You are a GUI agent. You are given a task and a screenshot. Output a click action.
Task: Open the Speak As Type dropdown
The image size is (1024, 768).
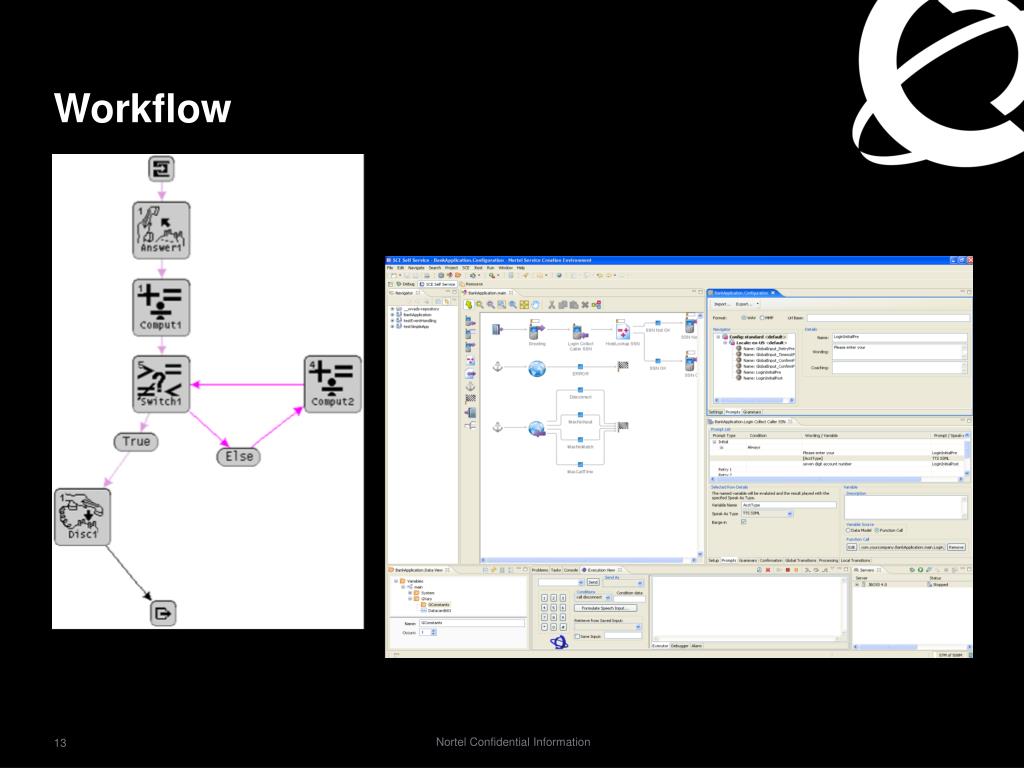(767, 514)
